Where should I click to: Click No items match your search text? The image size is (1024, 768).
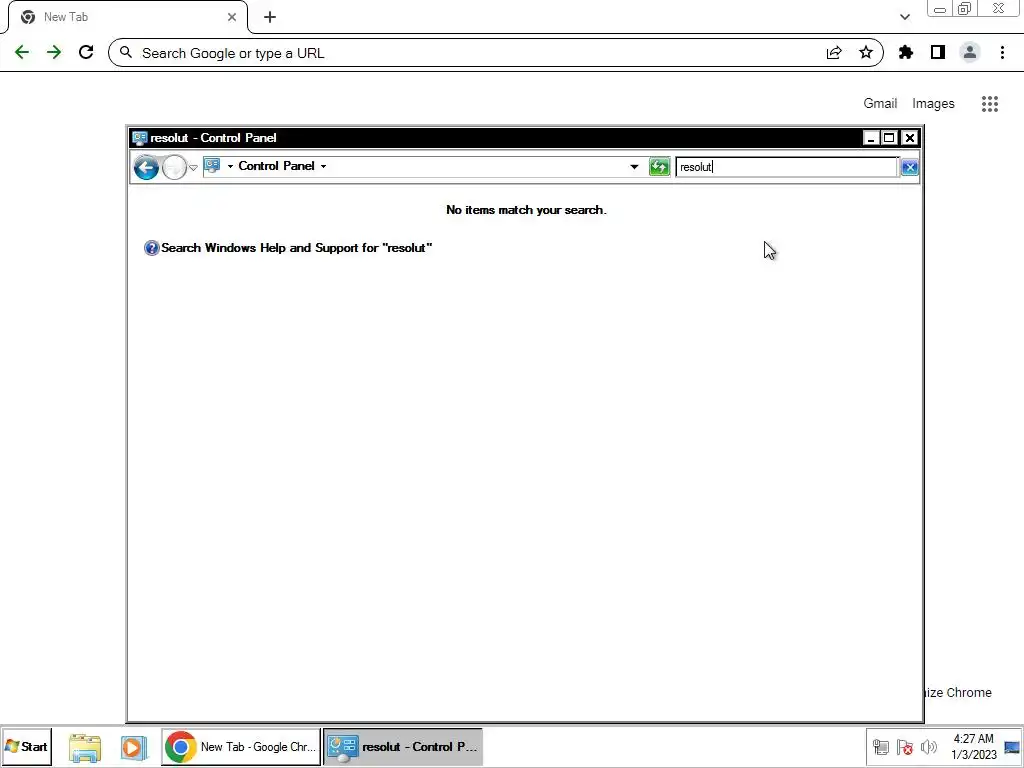point(526,210)
